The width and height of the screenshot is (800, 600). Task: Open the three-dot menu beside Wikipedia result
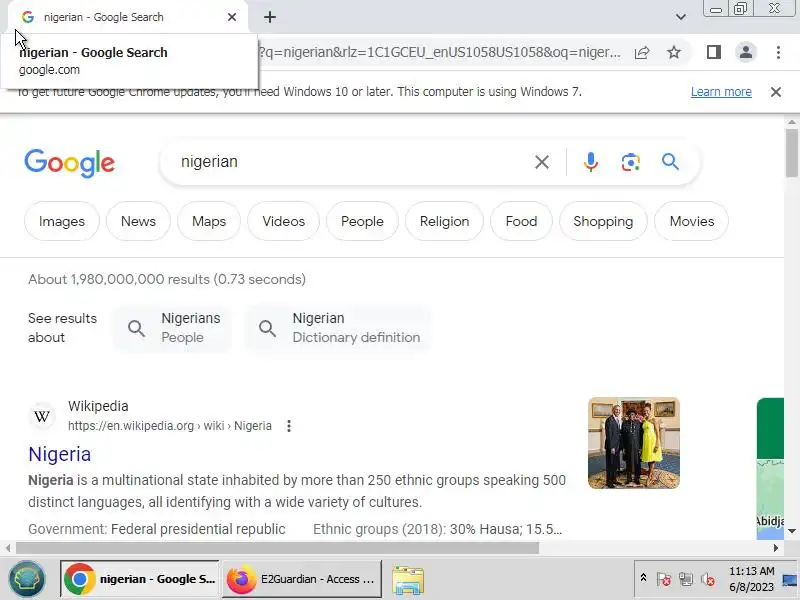click(x=289, y=426)
